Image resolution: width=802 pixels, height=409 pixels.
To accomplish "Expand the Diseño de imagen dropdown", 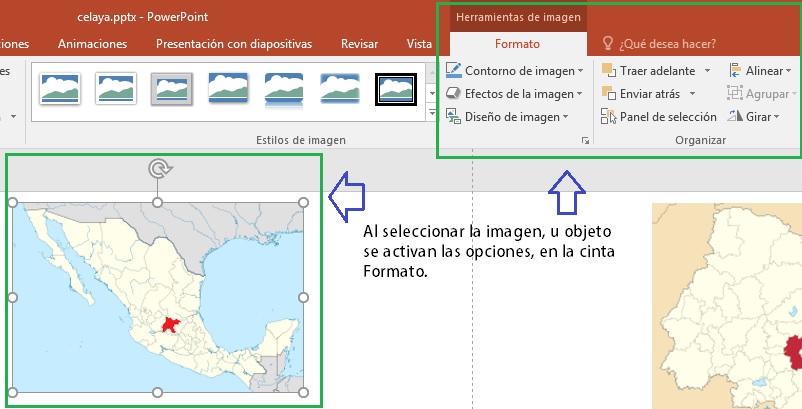I will [x=566, y=118].
